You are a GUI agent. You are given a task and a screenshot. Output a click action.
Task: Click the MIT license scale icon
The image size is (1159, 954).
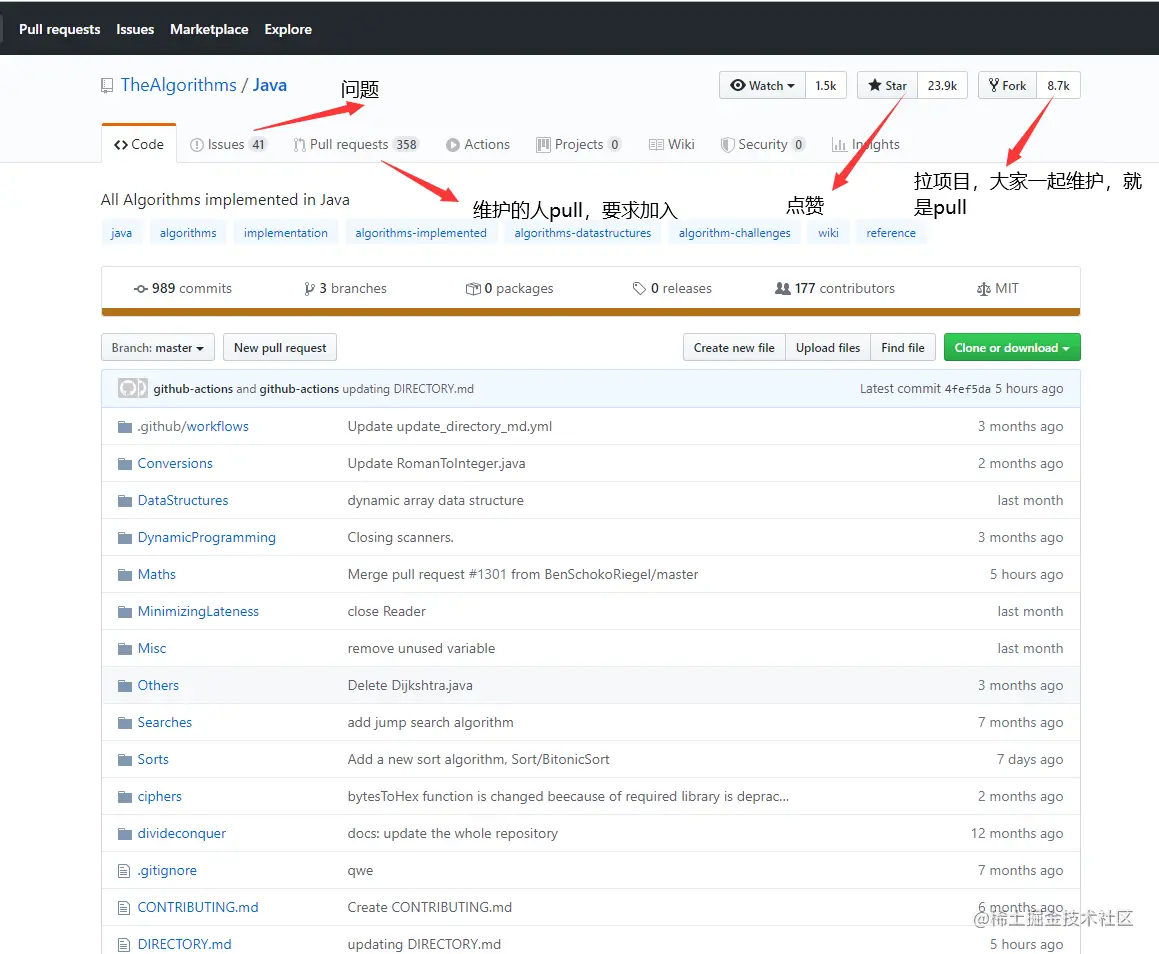[983, 289]
